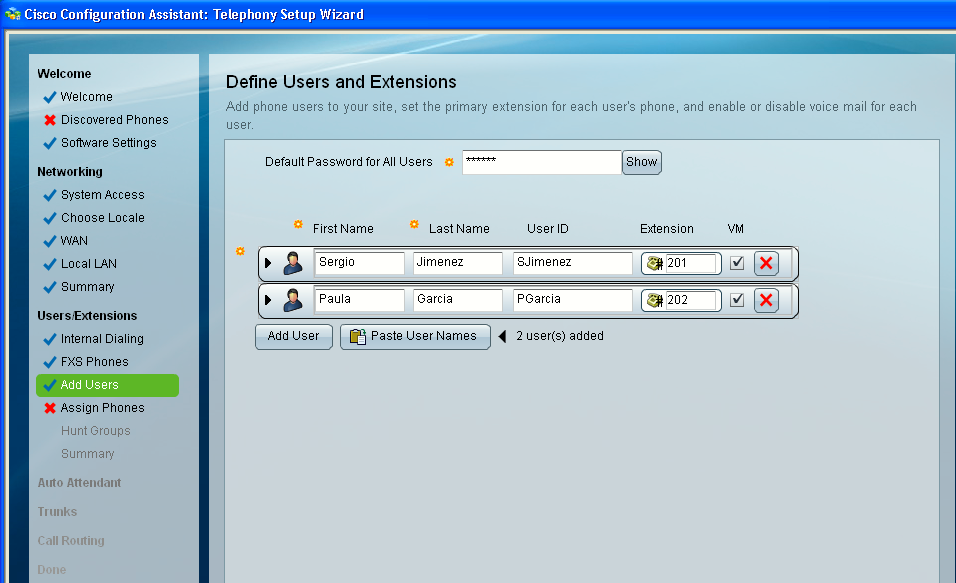Screen dimensions: 956x583
Task: Click the User ID field PGarcia
Action: click(573, 300)
